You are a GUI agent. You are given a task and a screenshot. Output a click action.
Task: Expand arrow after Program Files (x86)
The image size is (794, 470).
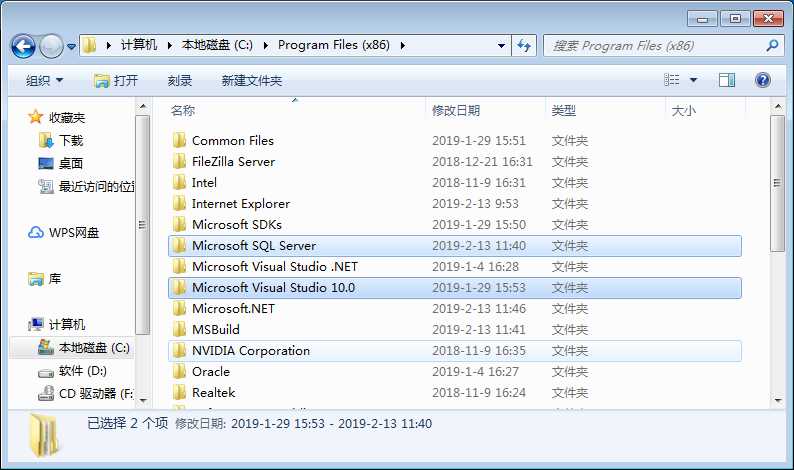[x=403, y=46]
